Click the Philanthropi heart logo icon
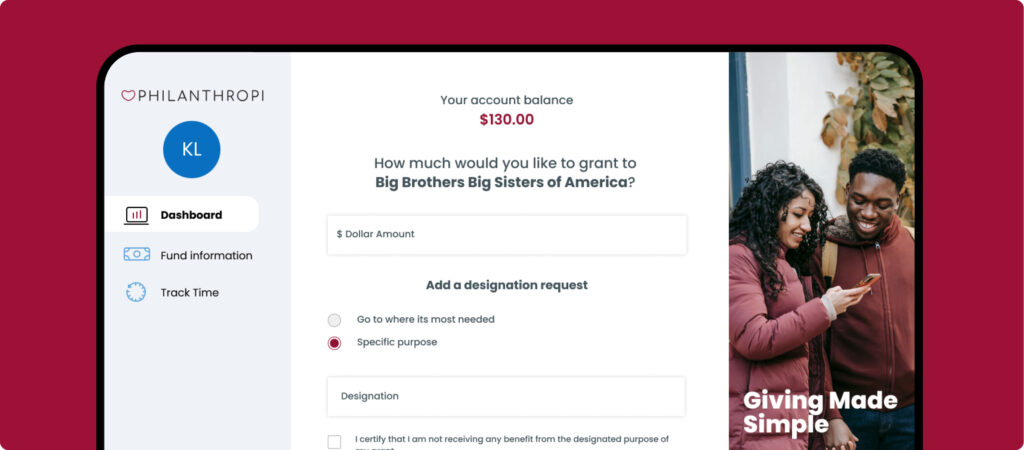The width and height of the screenshot is (1024, 450). (128, 96)
